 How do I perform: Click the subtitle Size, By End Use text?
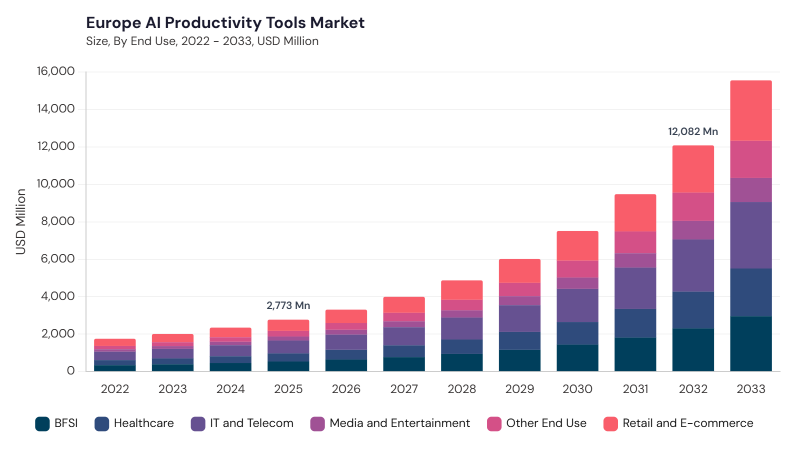pyautogui.click(x=202, y=41)
